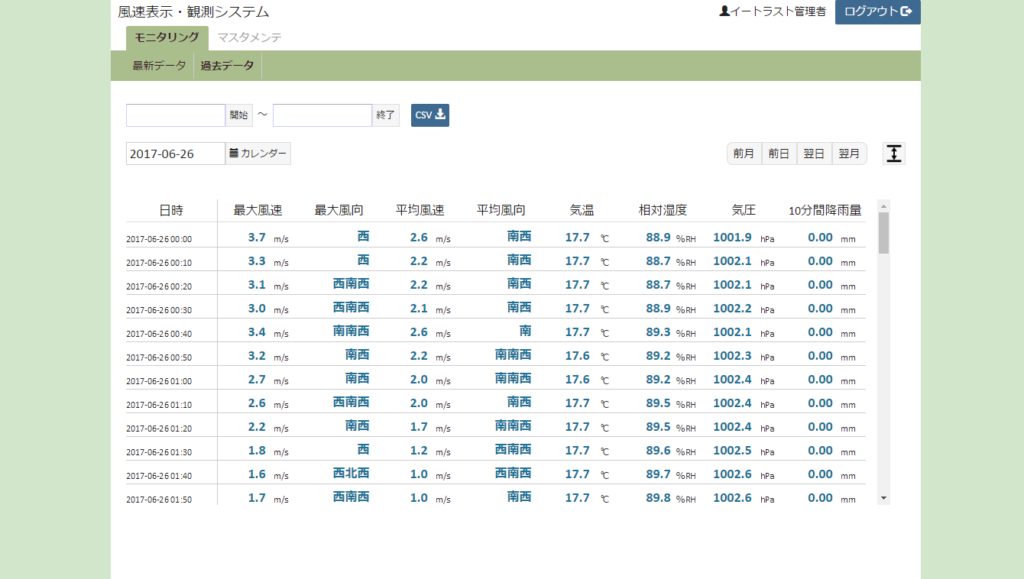Toggle the table height expand icon
Image resolution: width=1024 pixels, height=579 pixels.
(x=894, y=154)
